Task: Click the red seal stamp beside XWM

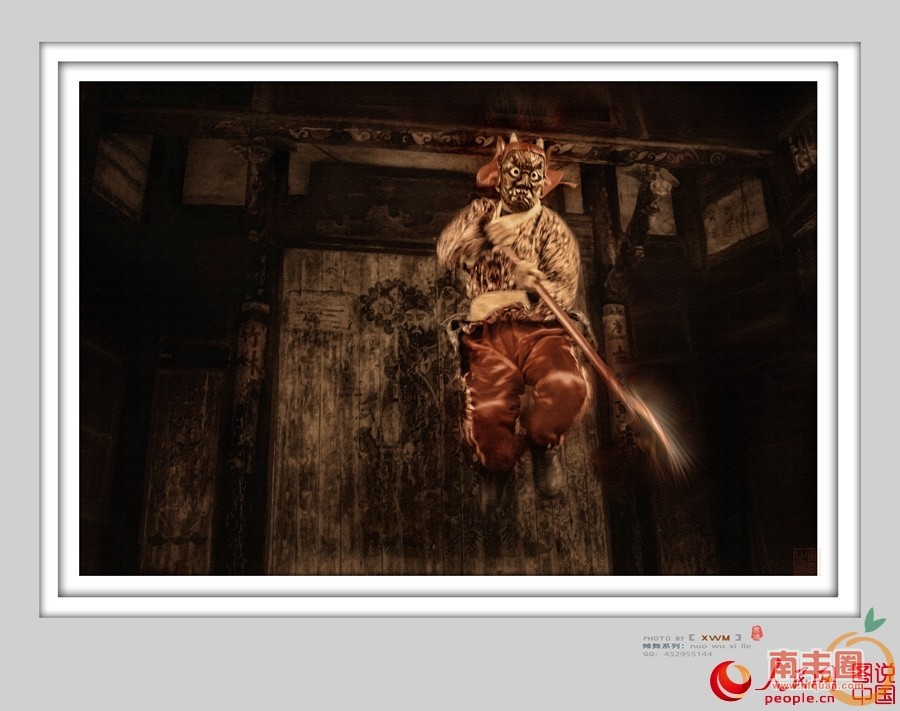Action: coord(756,633)
